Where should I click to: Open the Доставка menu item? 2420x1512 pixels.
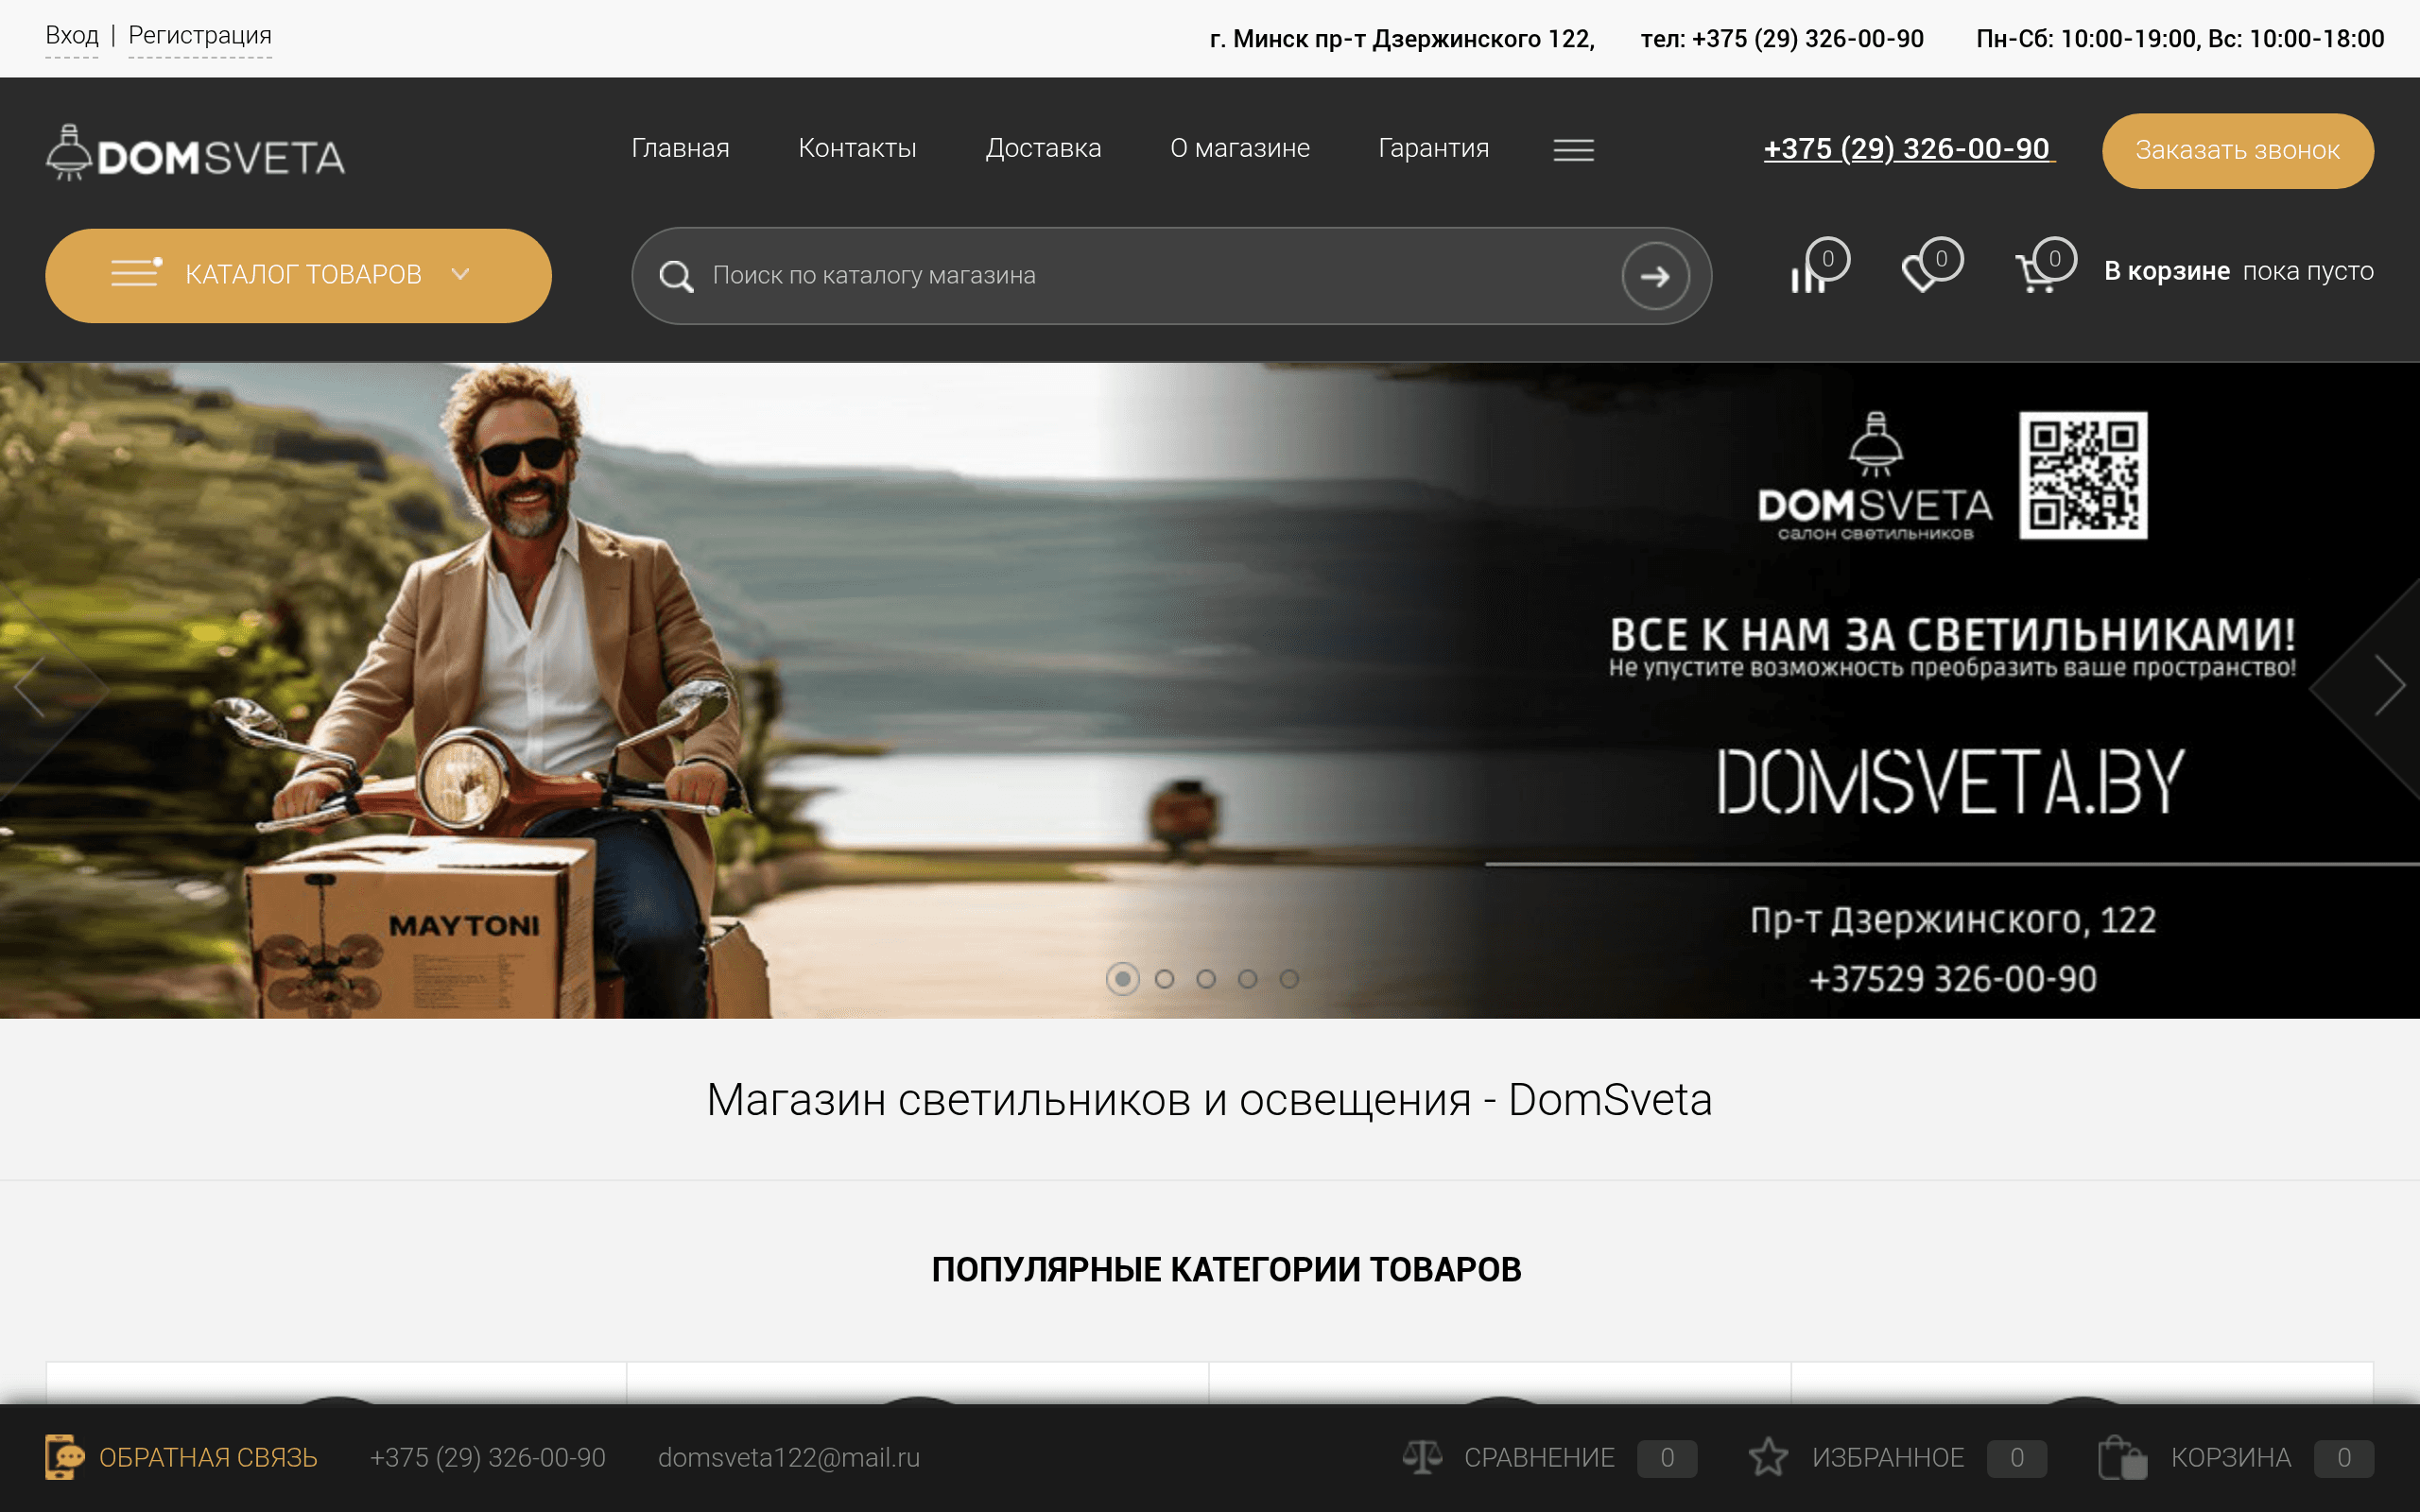[x=1043, y=148]
